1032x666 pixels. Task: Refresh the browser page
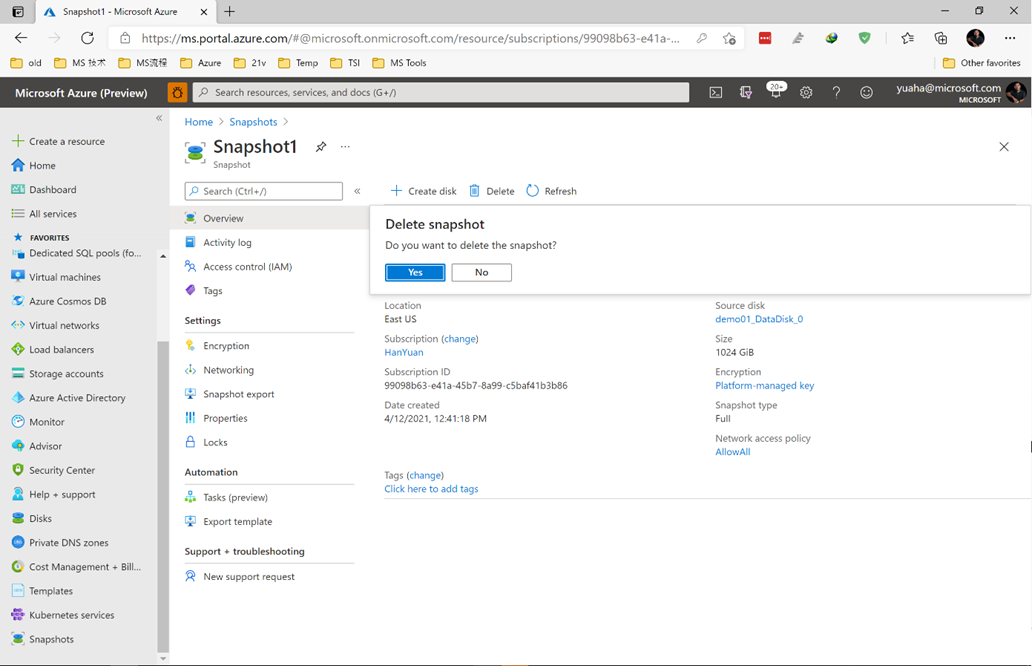tap(87, 38)
